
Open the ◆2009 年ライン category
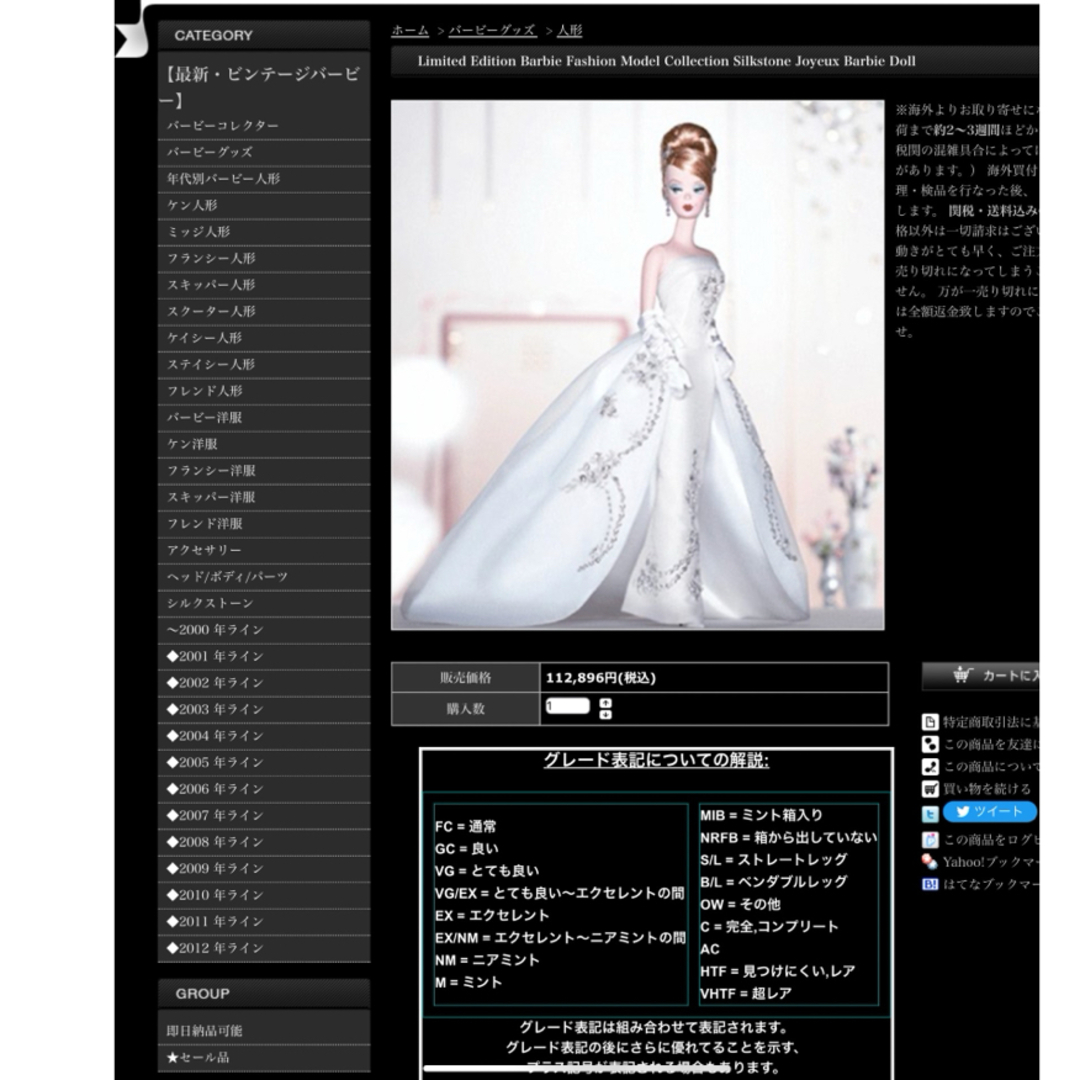click(264, 868)
